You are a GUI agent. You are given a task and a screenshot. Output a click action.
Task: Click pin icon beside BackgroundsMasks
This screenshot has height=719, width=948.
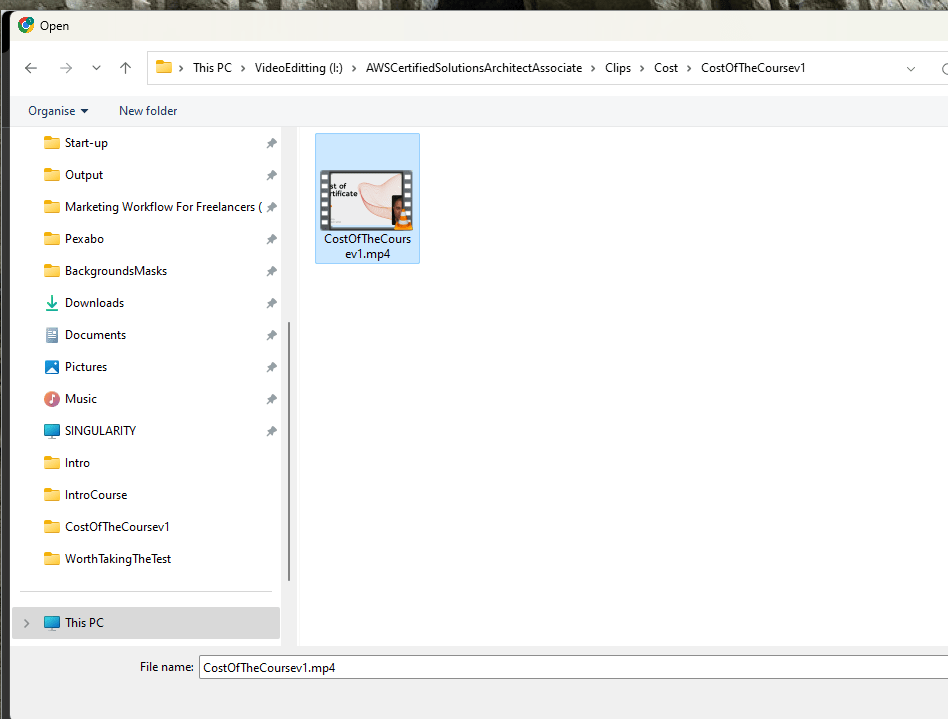click(271, 272)
